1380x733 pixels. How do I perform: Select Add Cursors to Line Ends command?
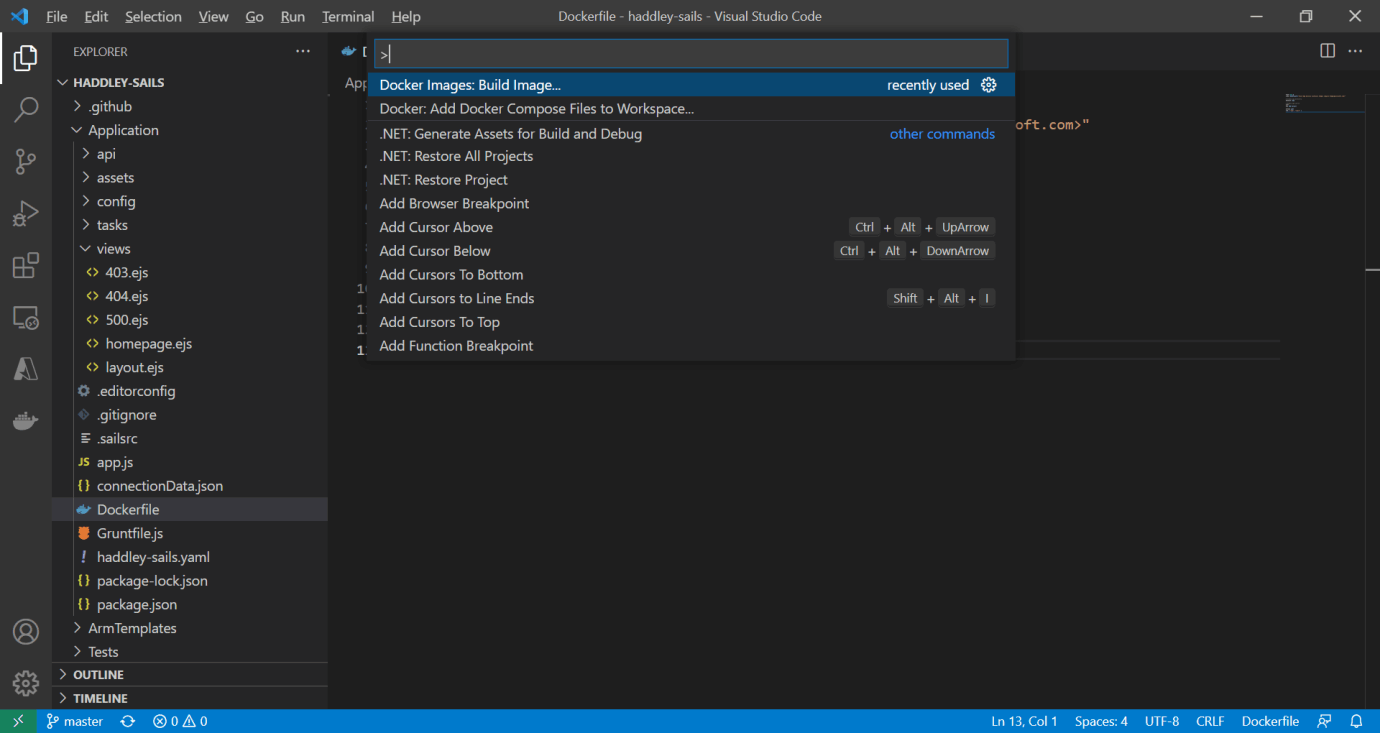pos(691,298)
